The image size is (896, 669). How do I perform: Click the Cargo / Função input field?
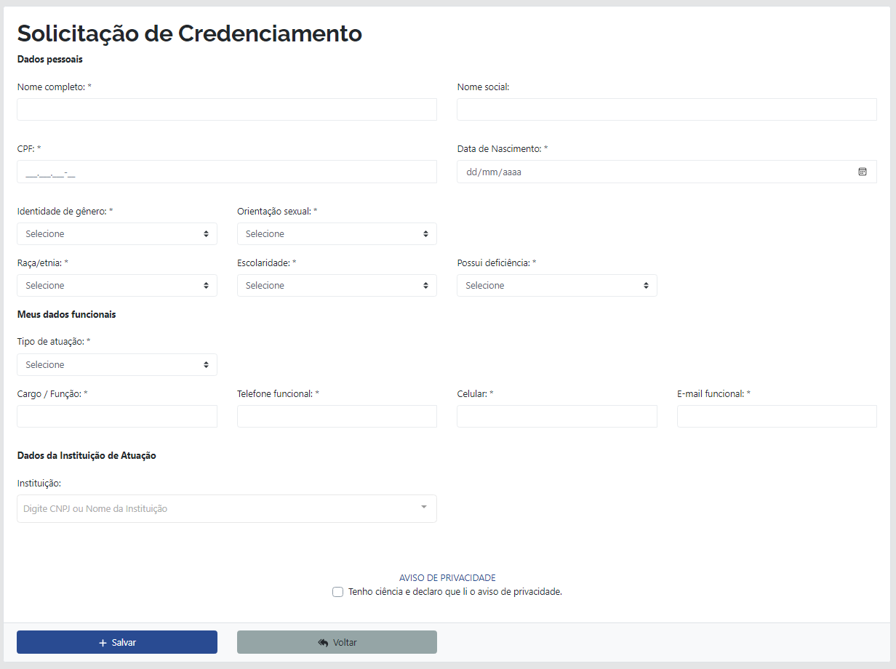pos(116,416)
